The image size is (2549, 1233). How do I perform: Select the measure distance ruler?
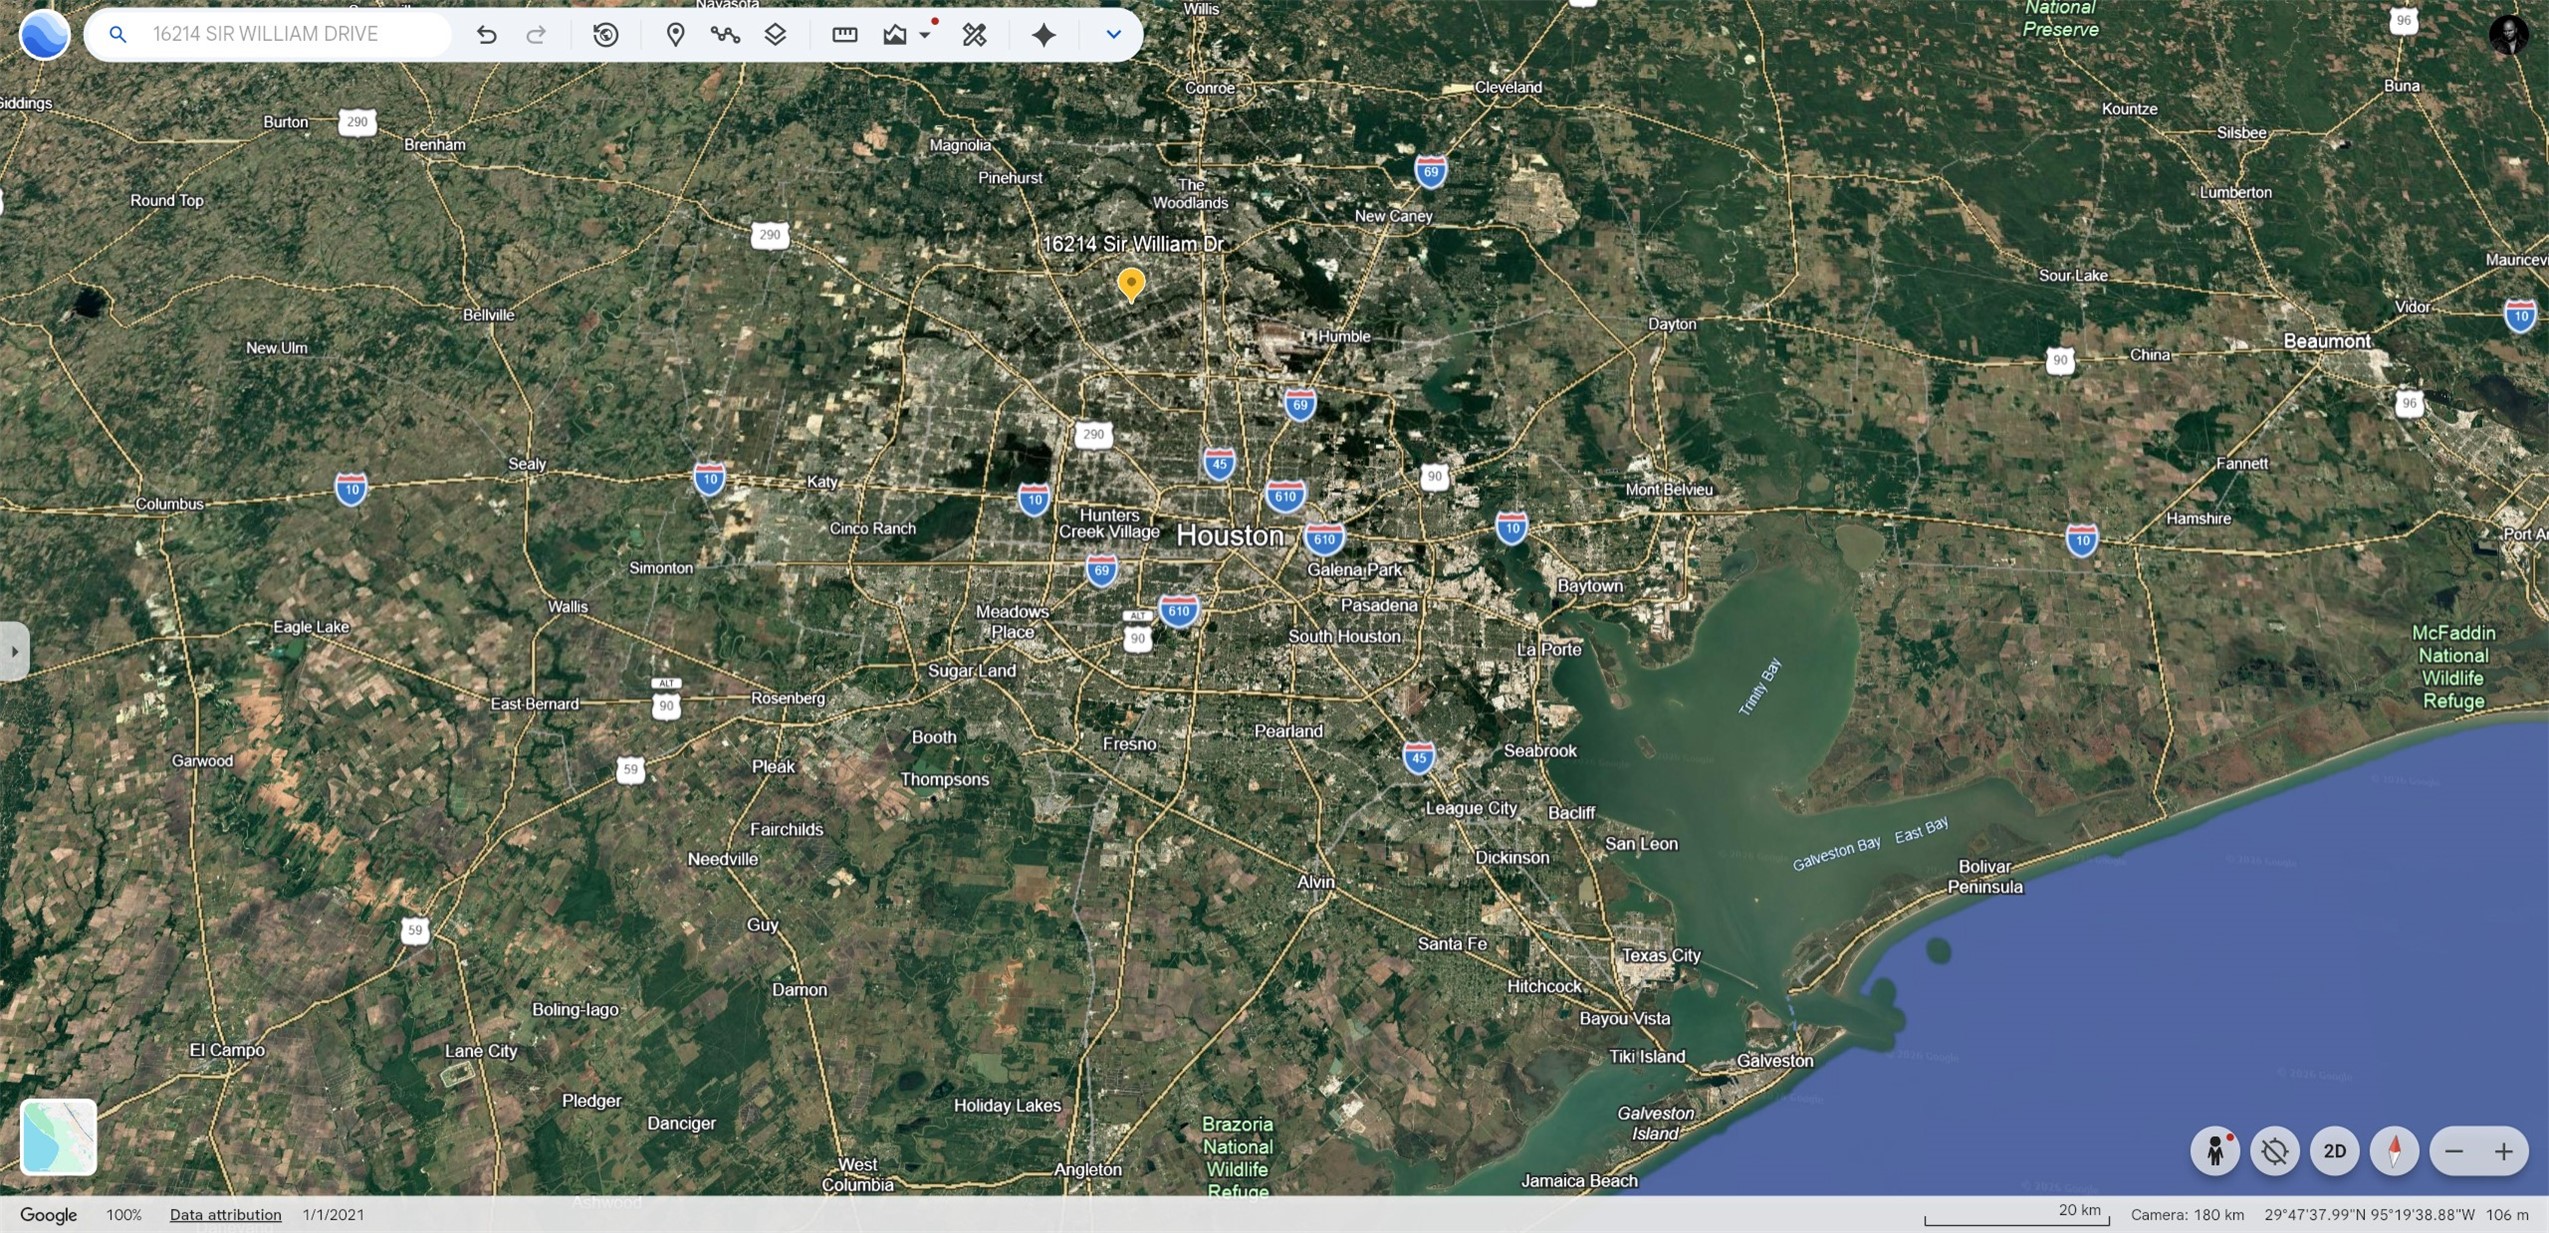tap(844, 35)
